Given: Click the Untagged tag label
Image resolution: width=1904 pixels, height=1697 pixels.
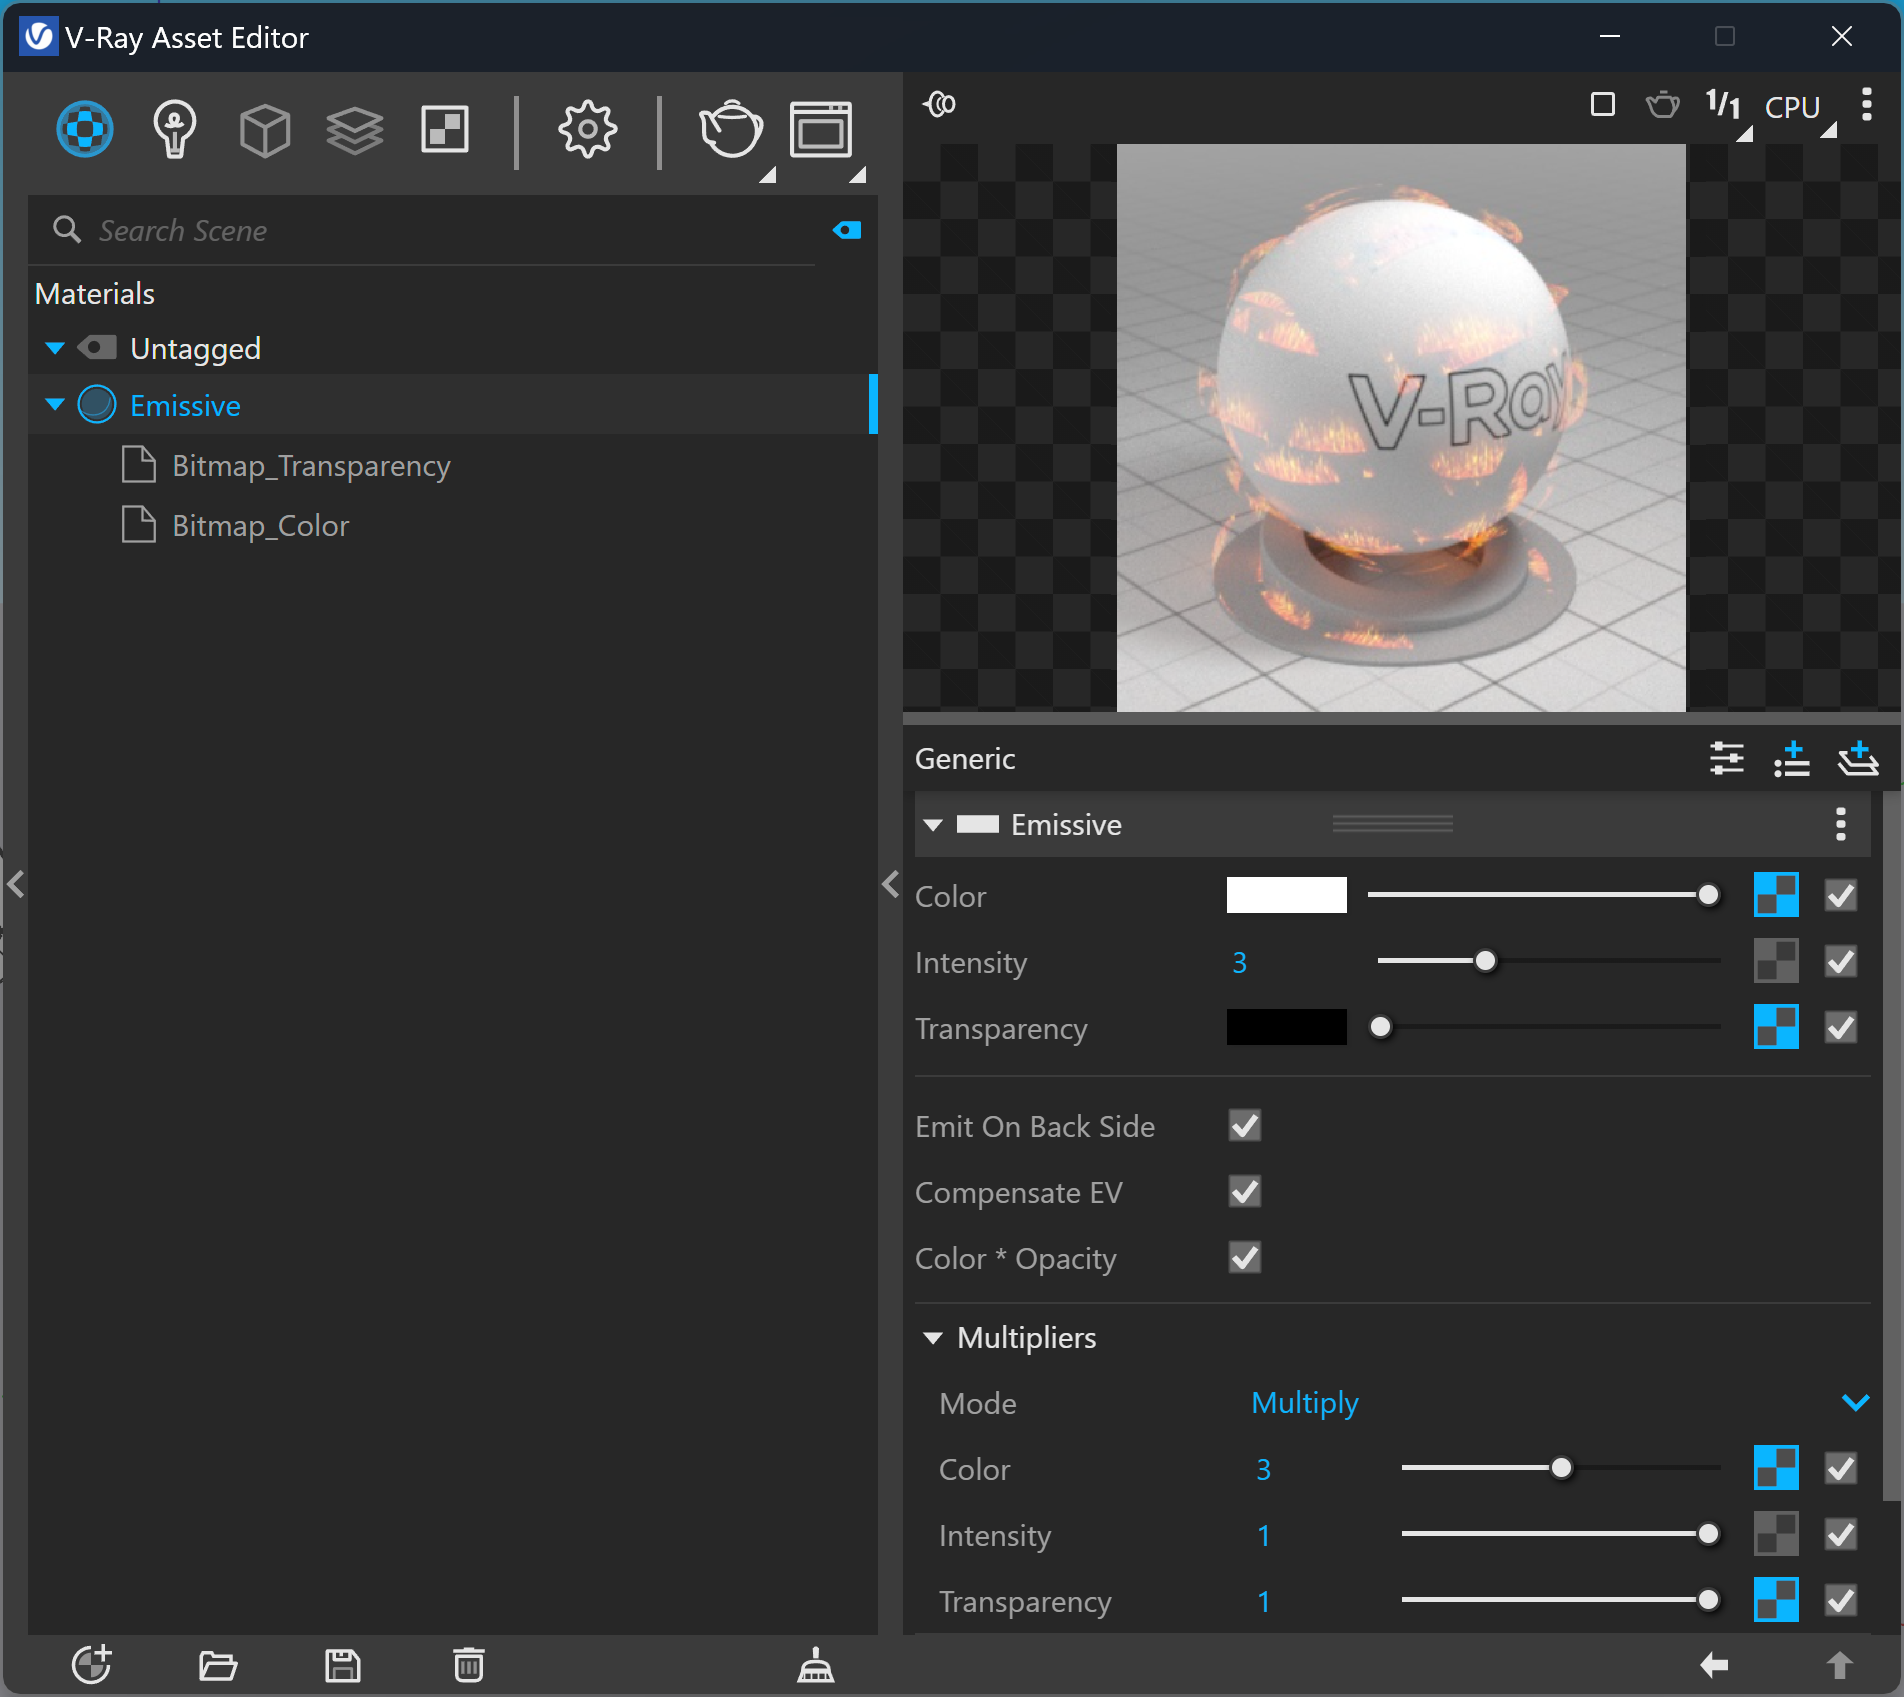Looking at the screenshot, I should point(195,349).
